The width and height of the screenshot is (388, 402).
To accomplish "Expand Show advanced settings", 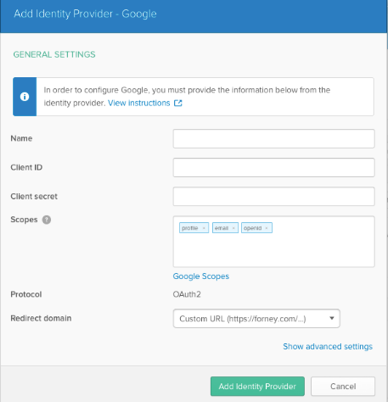I will 328,347.
